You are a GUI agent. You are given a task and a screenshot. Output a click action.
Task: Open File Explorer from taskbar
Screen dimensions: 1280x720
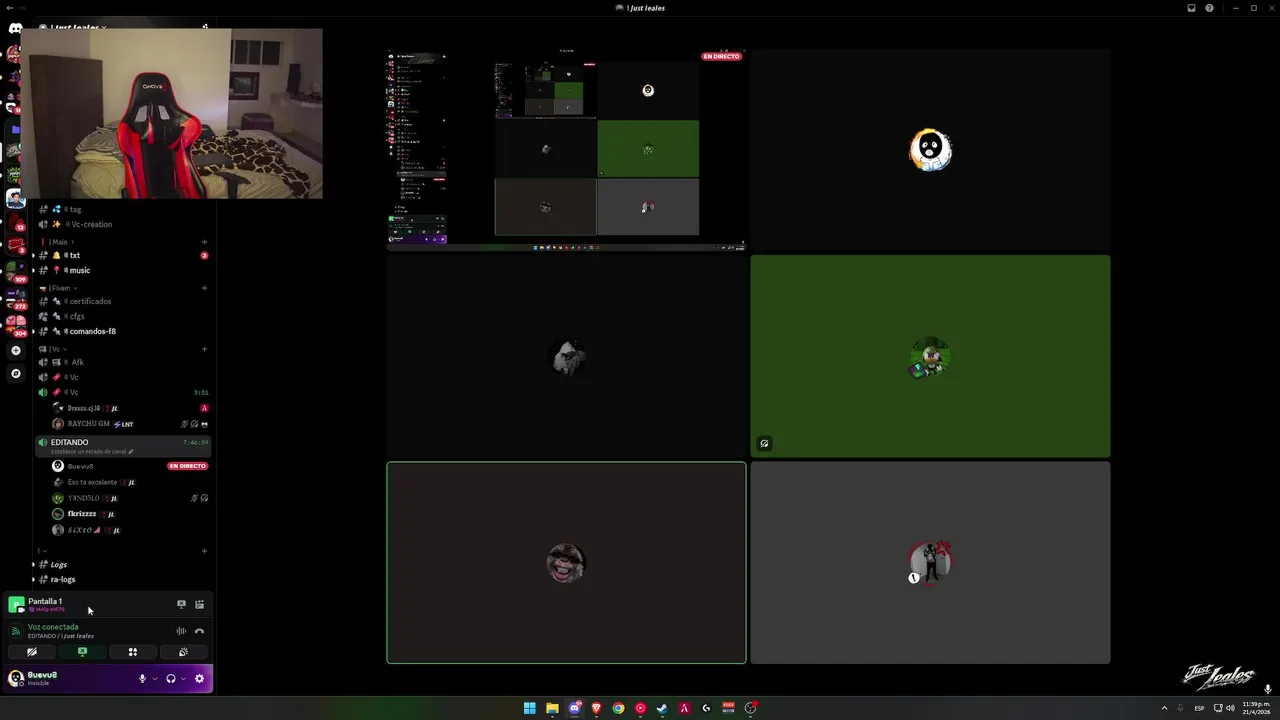pyautogui.click(x=552, y=708)
